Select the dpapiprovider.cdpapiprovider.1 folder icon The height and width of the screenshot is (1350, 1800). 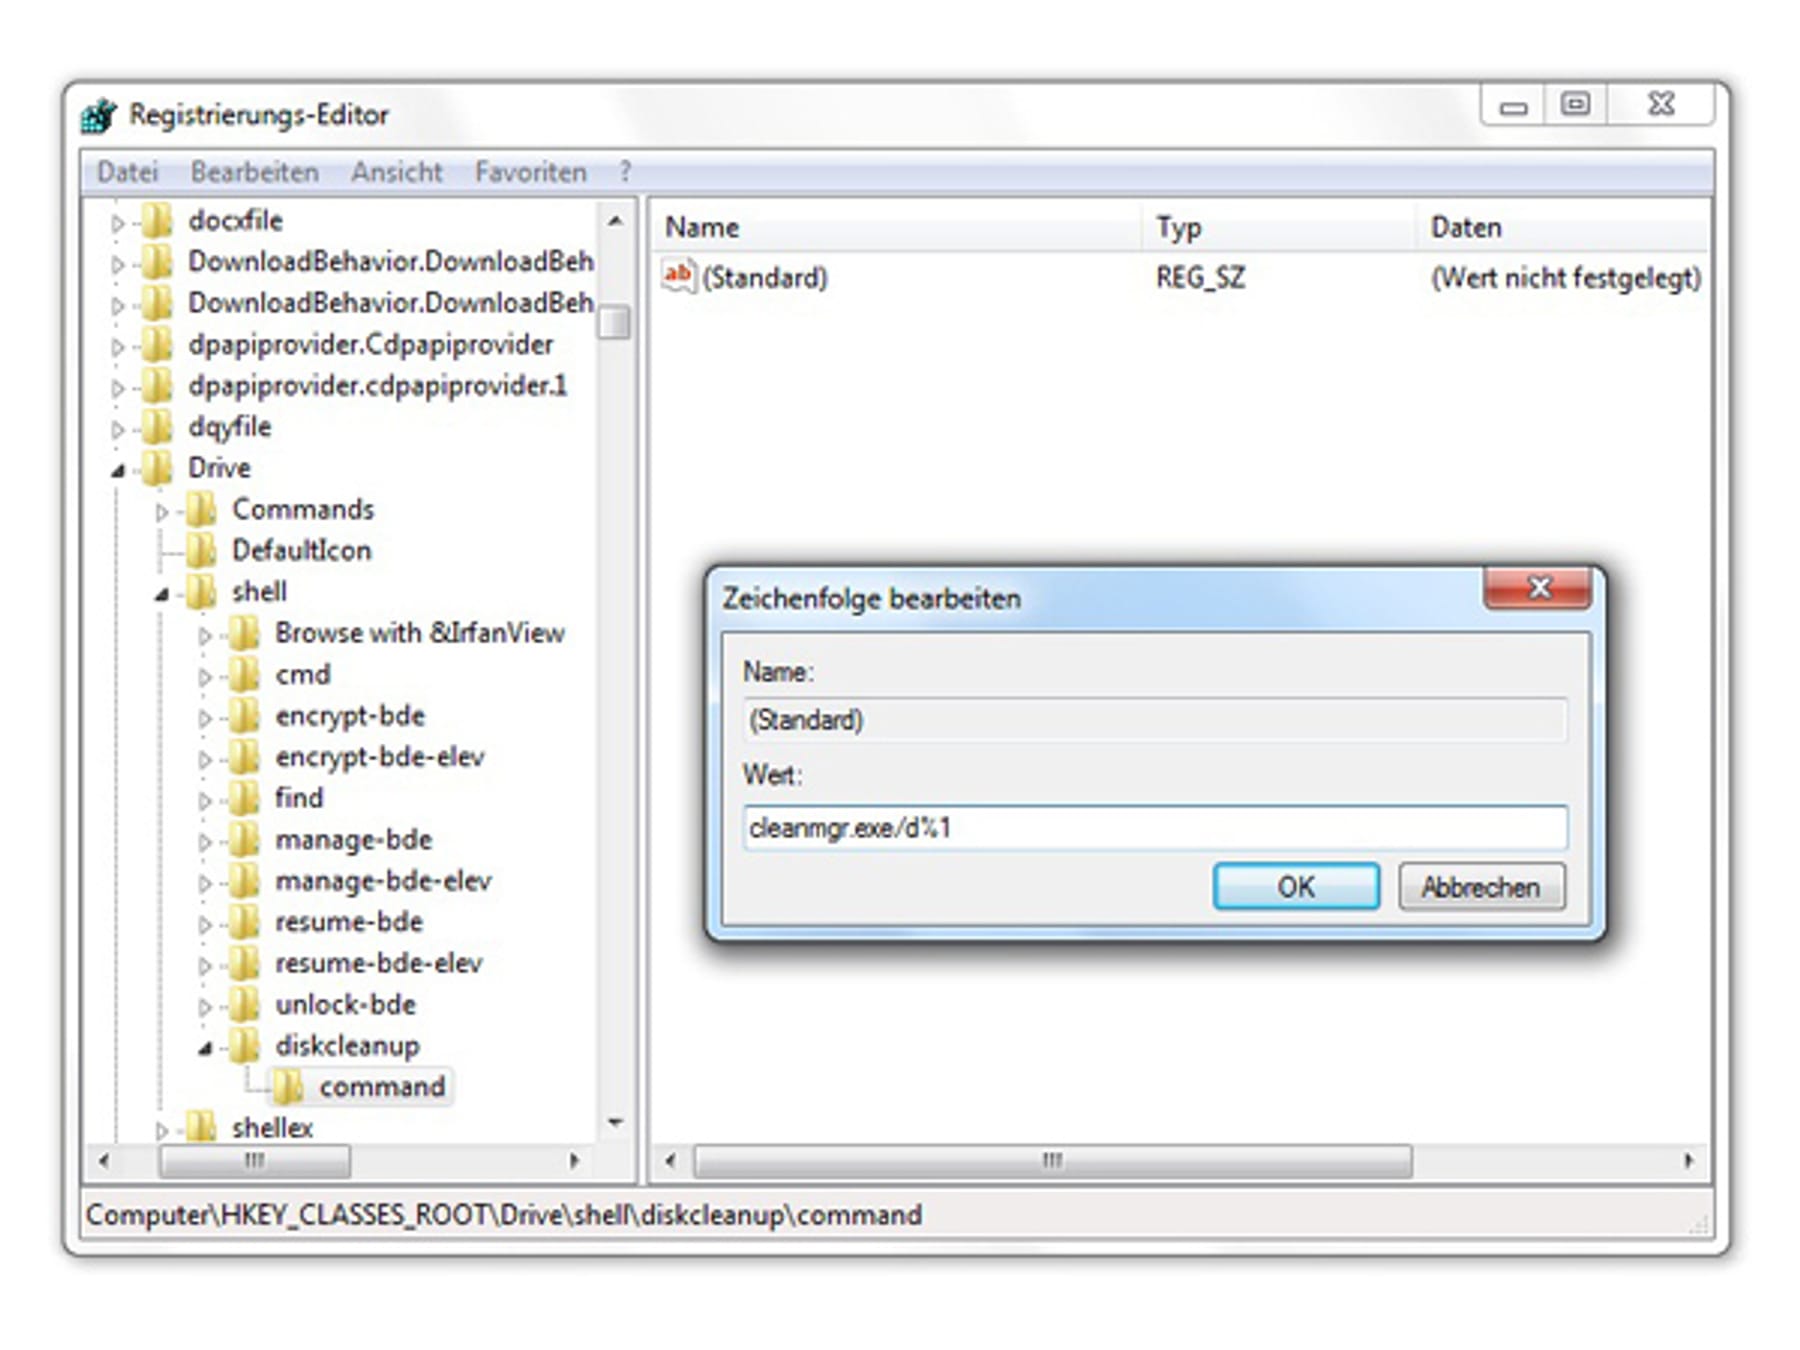tap(157, 386)
